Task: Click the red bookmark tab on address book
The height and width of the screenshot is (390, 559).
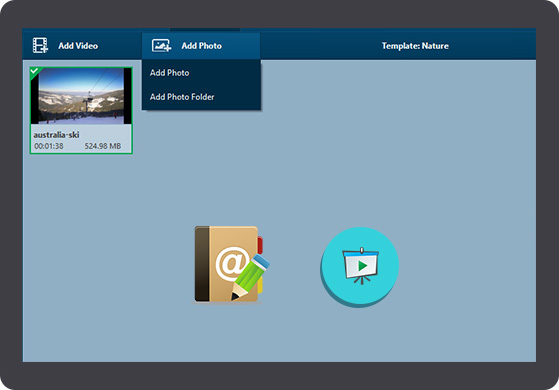Action: point(260,245)
